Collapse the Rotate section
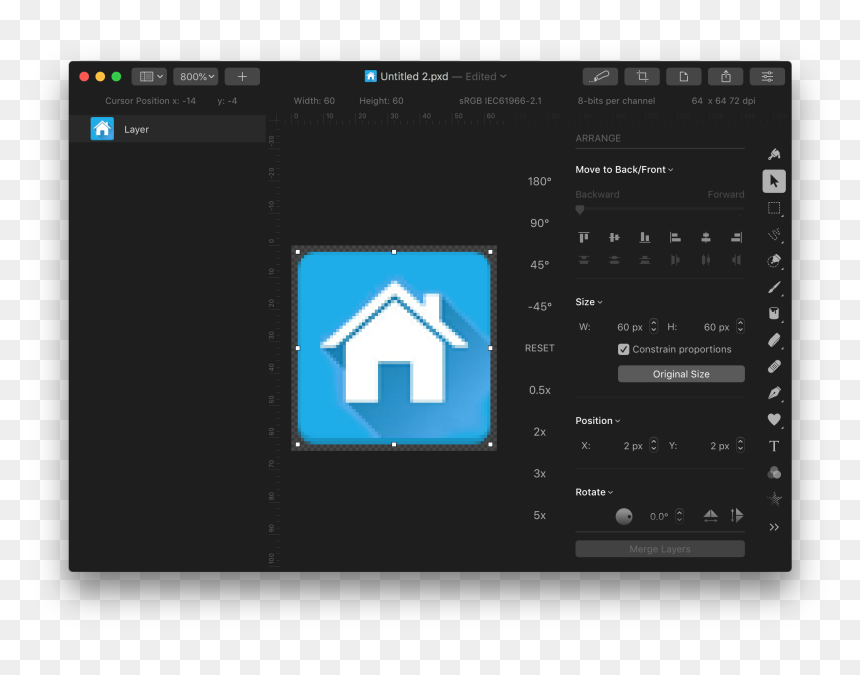 click(x=594, y=492)
